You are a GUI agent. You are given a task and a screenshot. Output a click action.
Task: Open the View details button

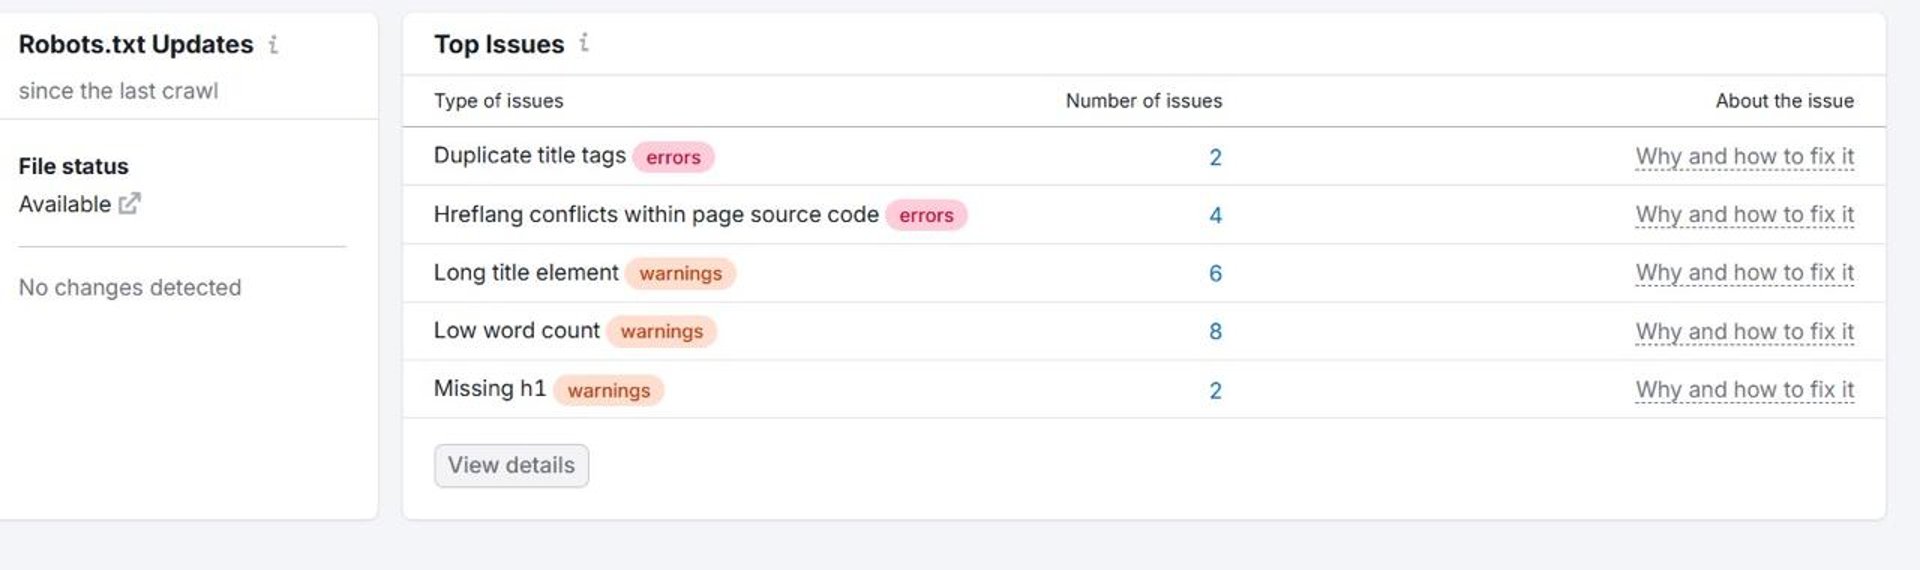point(511,466)
